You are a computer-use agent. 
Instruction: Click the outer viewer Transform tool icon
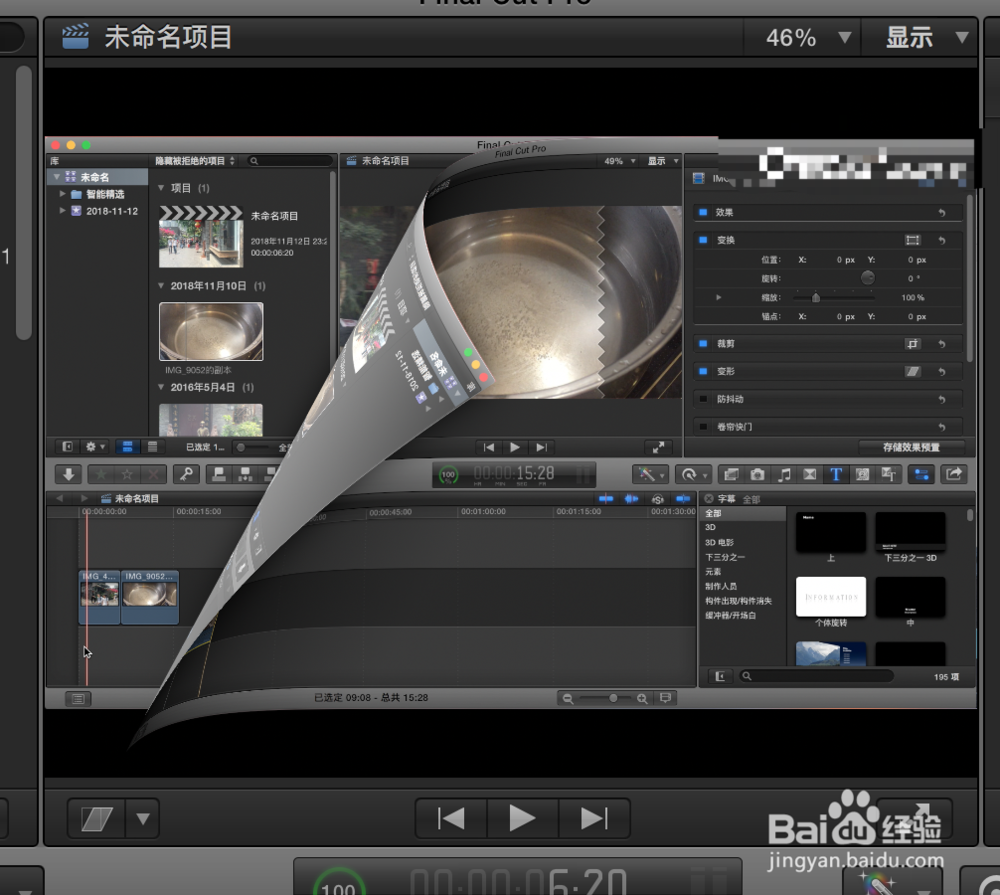pyautogui.click(x=97, y=818)
